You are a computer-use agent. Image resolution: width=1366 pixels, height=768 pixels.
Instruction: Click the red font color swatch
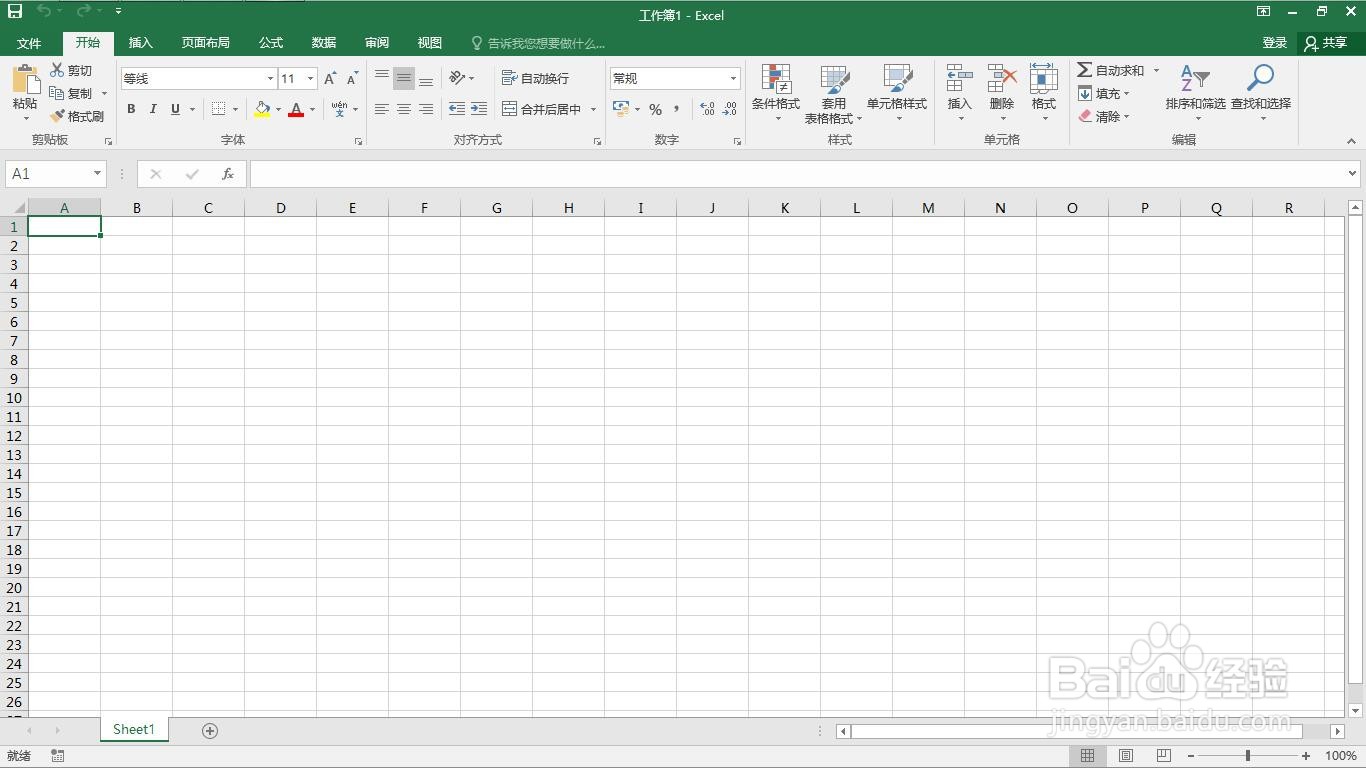(296, 109)
